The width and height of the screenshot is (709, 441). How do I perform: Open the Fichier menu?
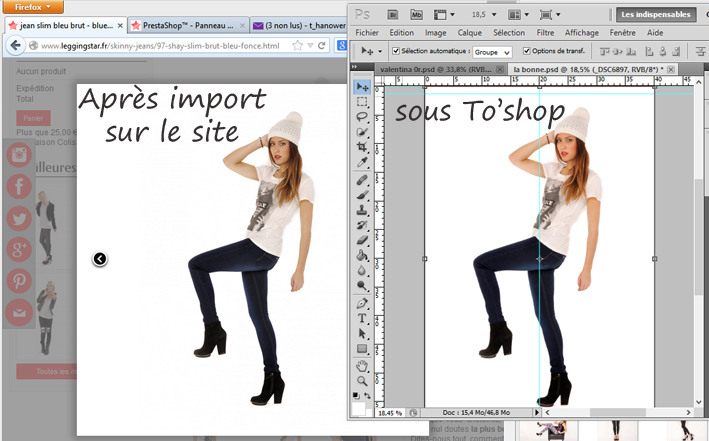coord(367,33)
